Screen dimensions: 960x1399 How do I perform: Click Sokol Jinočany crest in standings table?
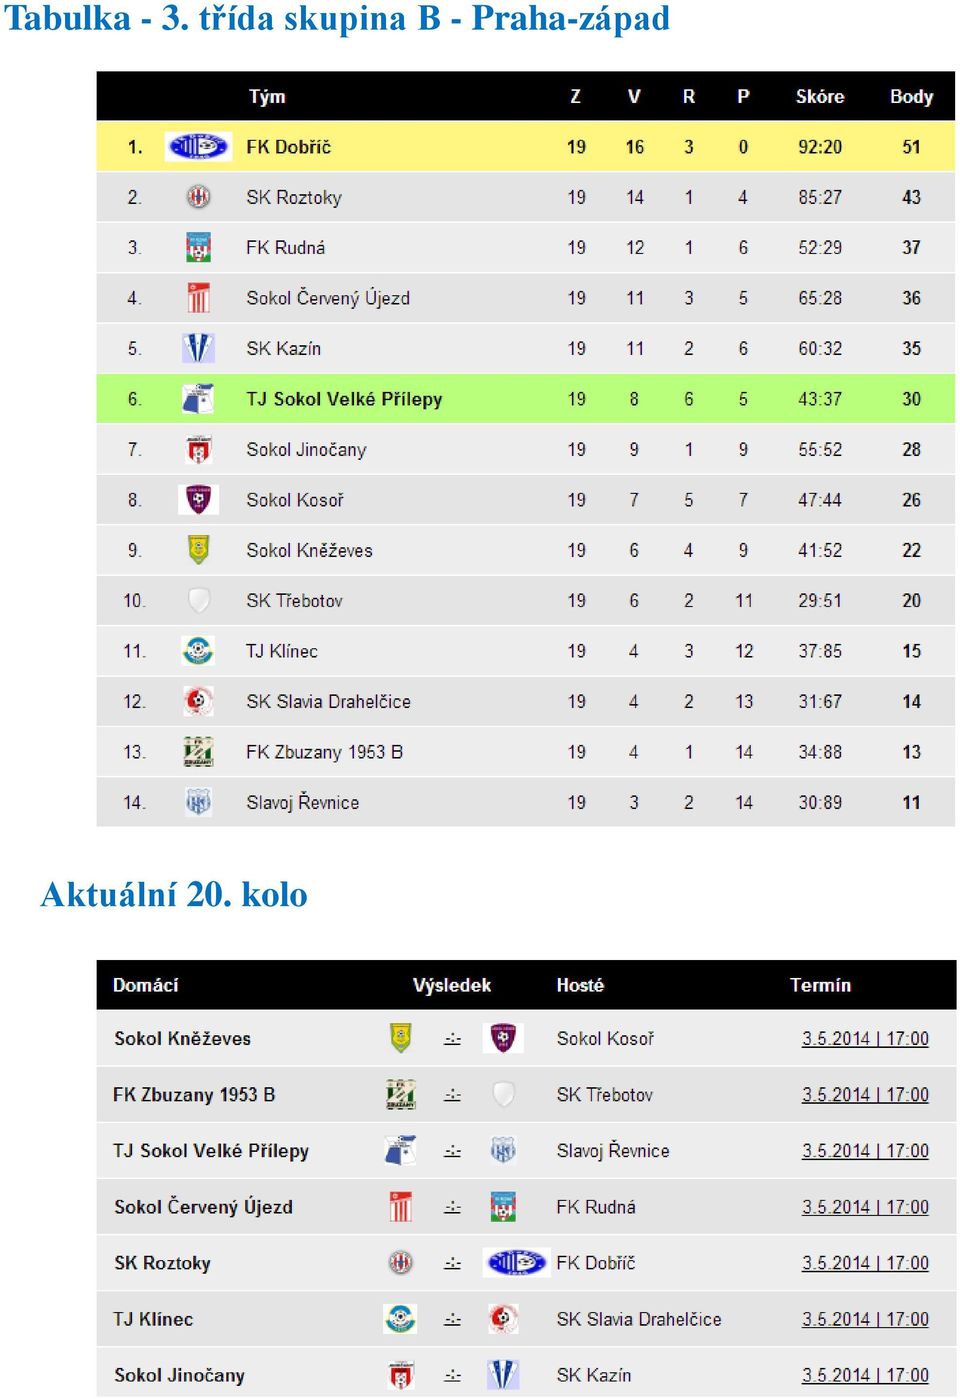click(x=198, y=449)
